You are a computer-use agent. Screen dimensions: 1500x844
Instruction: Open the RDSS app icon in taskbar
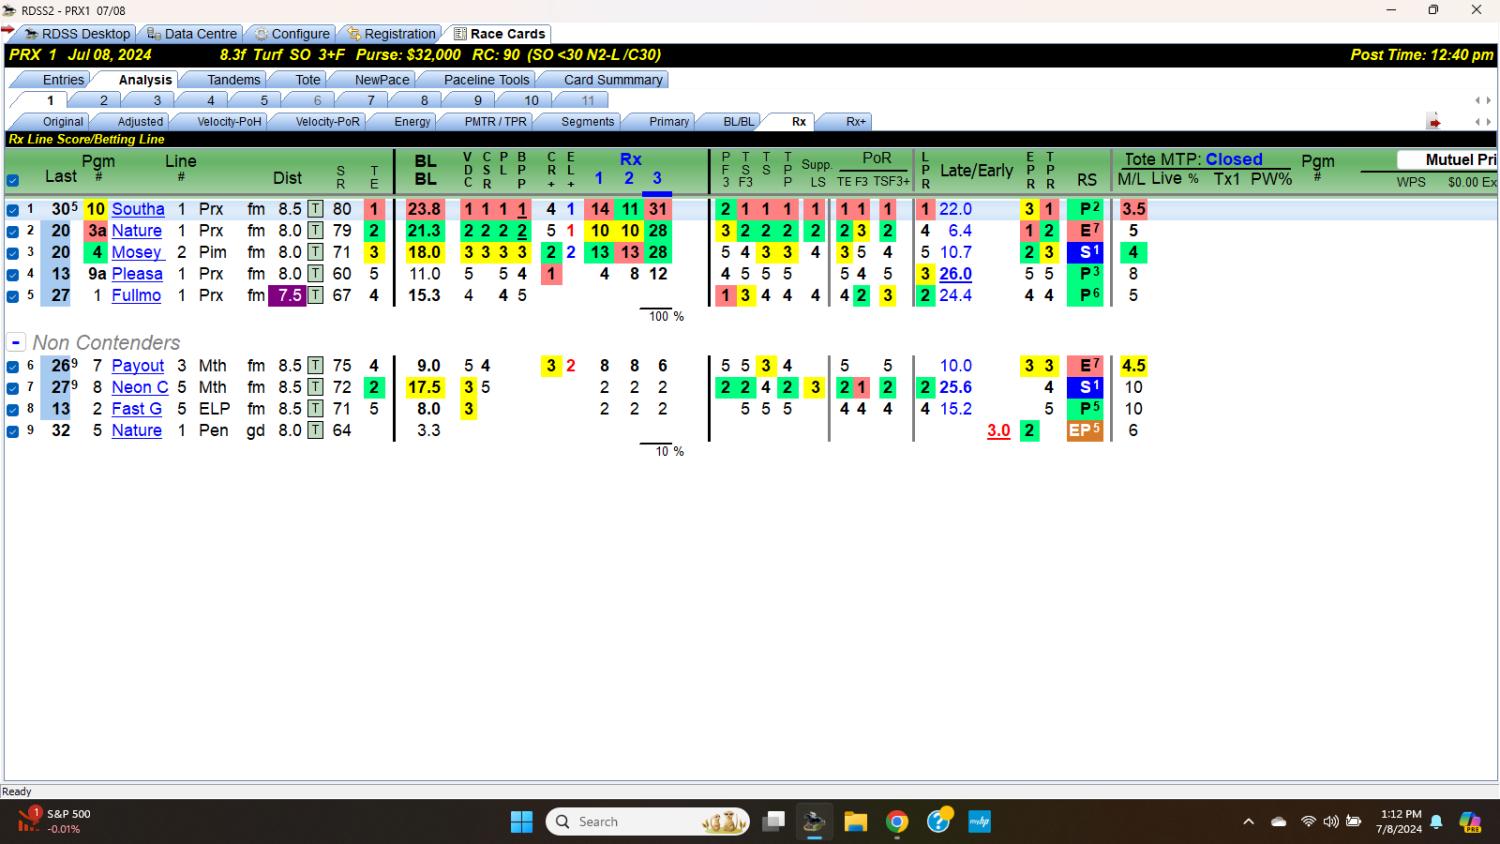pyautogui.click(x=814, y=822)
